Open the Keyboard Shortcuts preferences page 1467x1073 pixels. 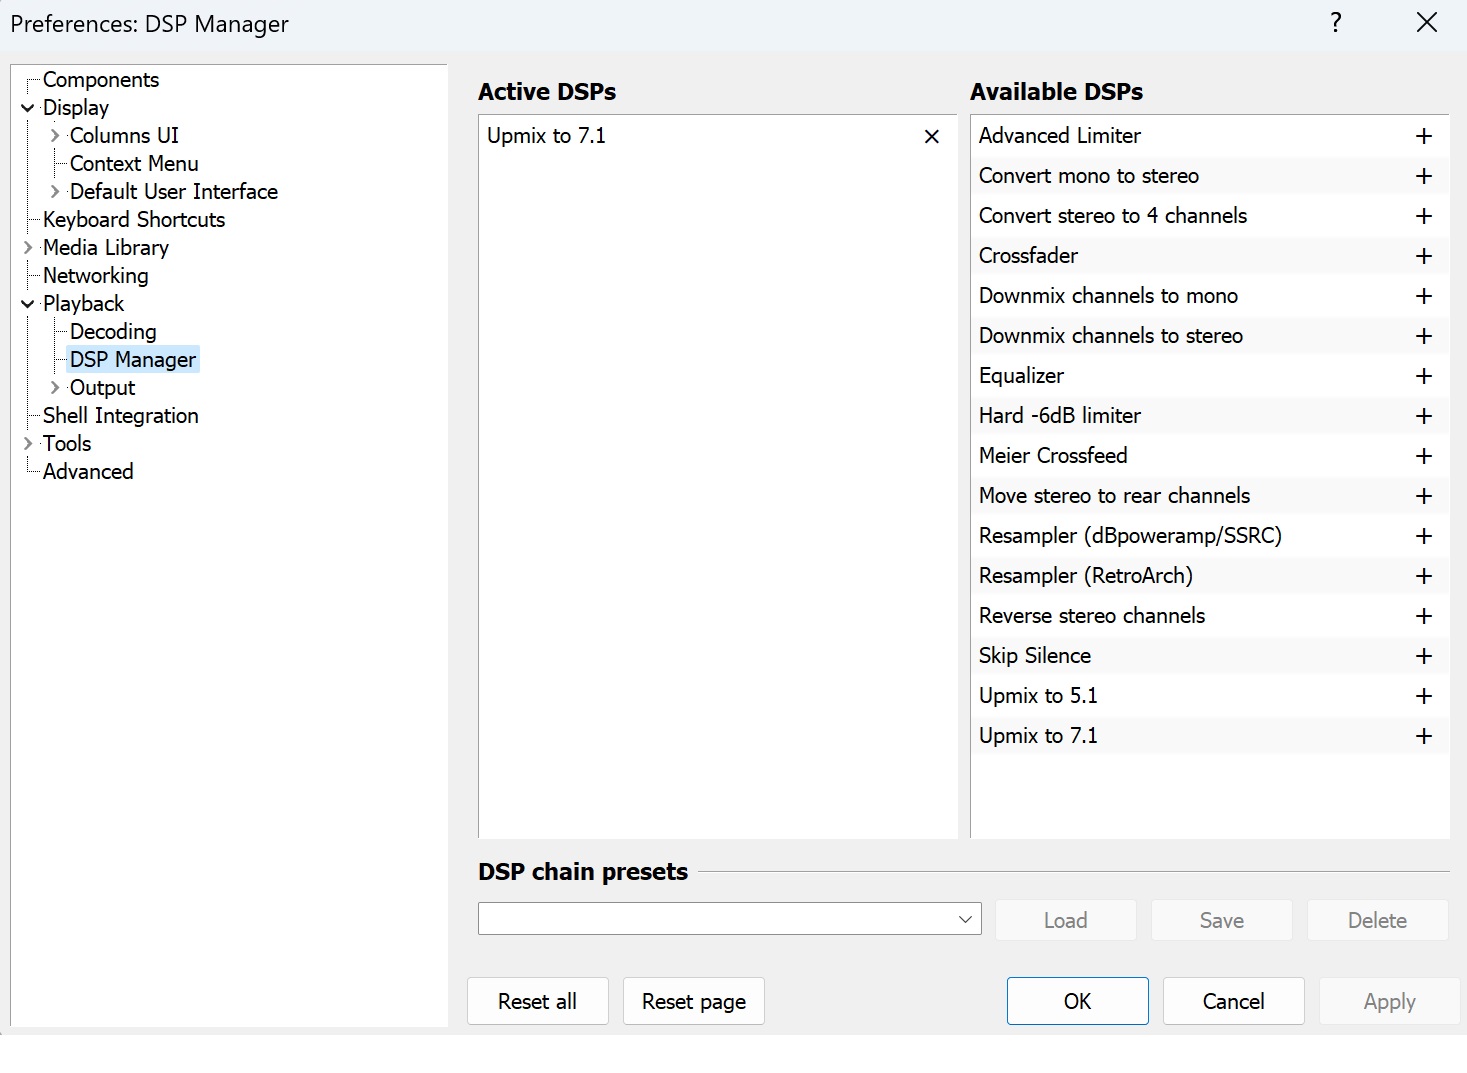pos(134,220)
